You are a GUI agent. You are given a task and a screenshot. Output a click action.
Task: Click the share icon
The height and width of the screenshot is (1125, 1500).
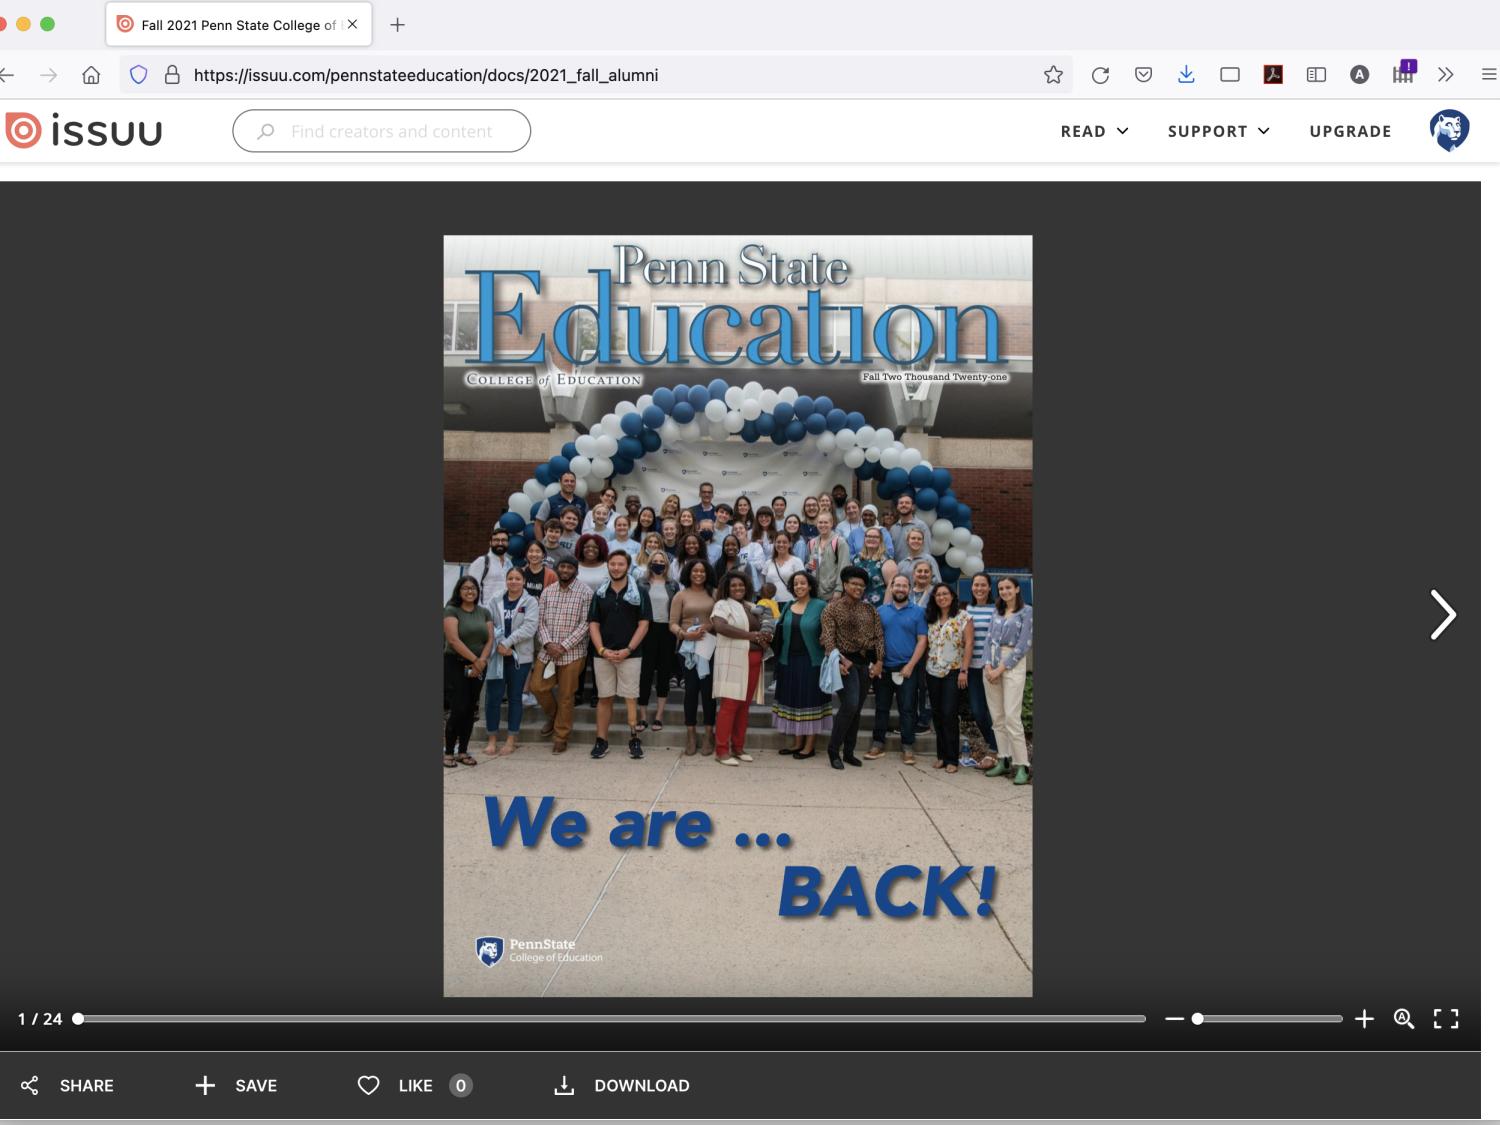pos(30,1086)
